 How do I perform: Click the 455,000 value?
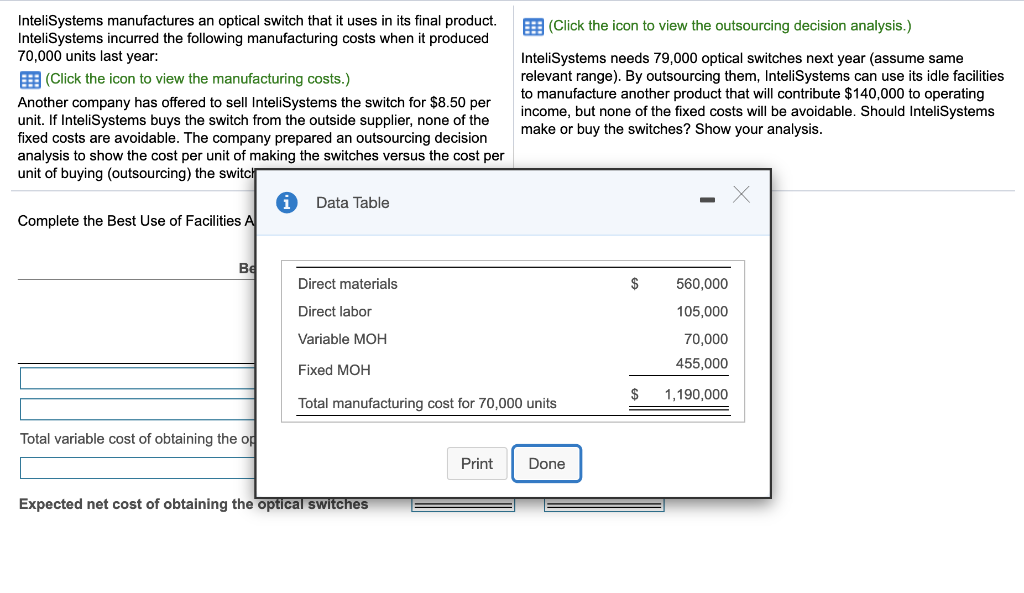click(701, 364)
